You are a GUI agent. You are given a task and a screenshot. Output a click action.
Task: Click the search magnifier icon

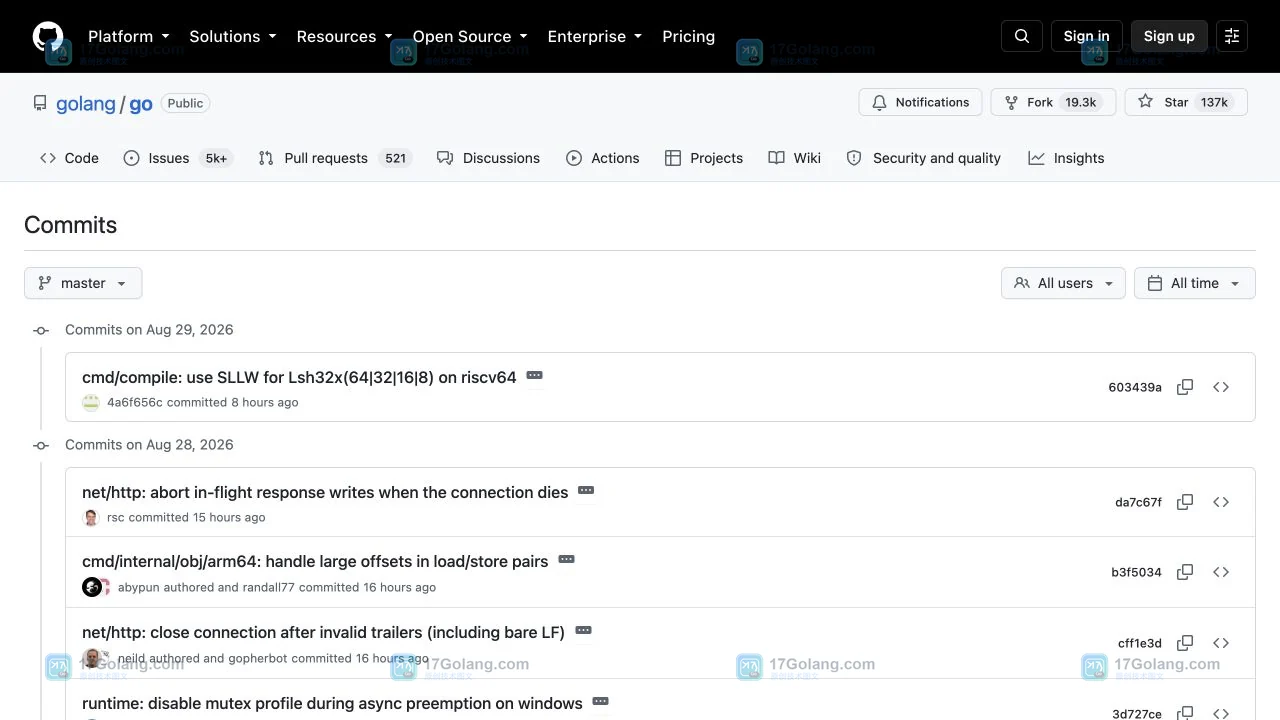click(x=1022, y=36)
